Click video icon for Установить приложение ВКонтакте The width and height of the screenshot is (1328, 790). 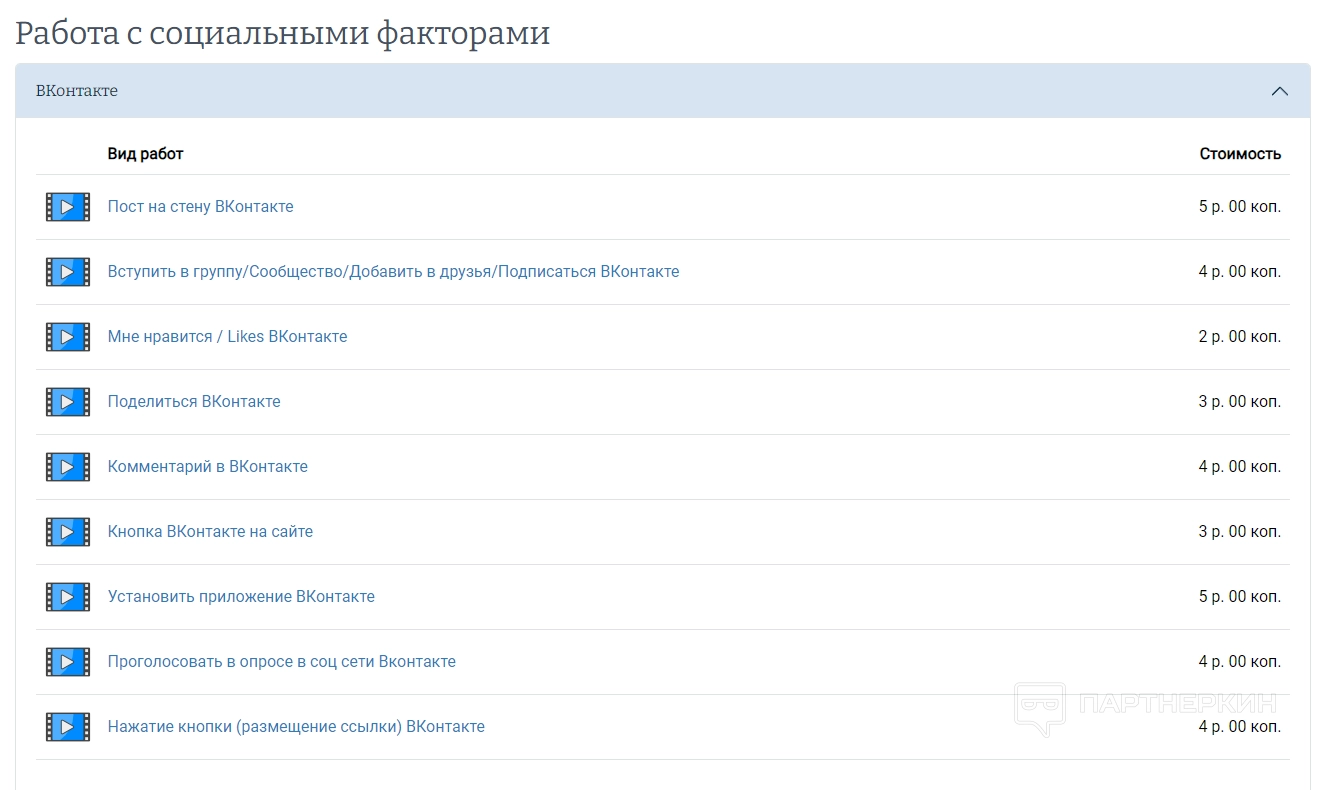(x=67, y=597)
